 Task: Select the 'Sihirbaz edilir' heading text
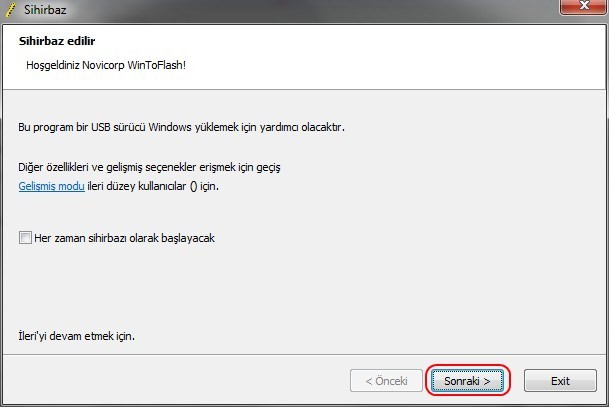(x=57, y=41)
